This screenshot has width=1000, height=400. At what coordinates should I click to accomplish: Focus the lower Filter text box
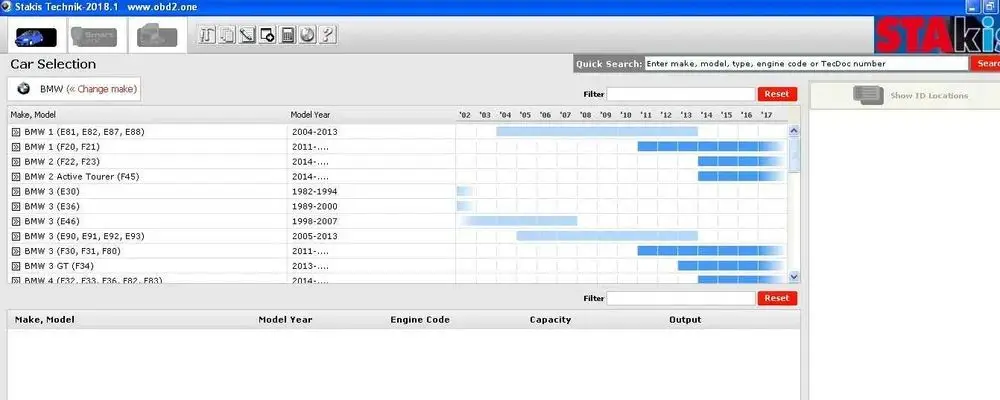[x=680, y=298]
